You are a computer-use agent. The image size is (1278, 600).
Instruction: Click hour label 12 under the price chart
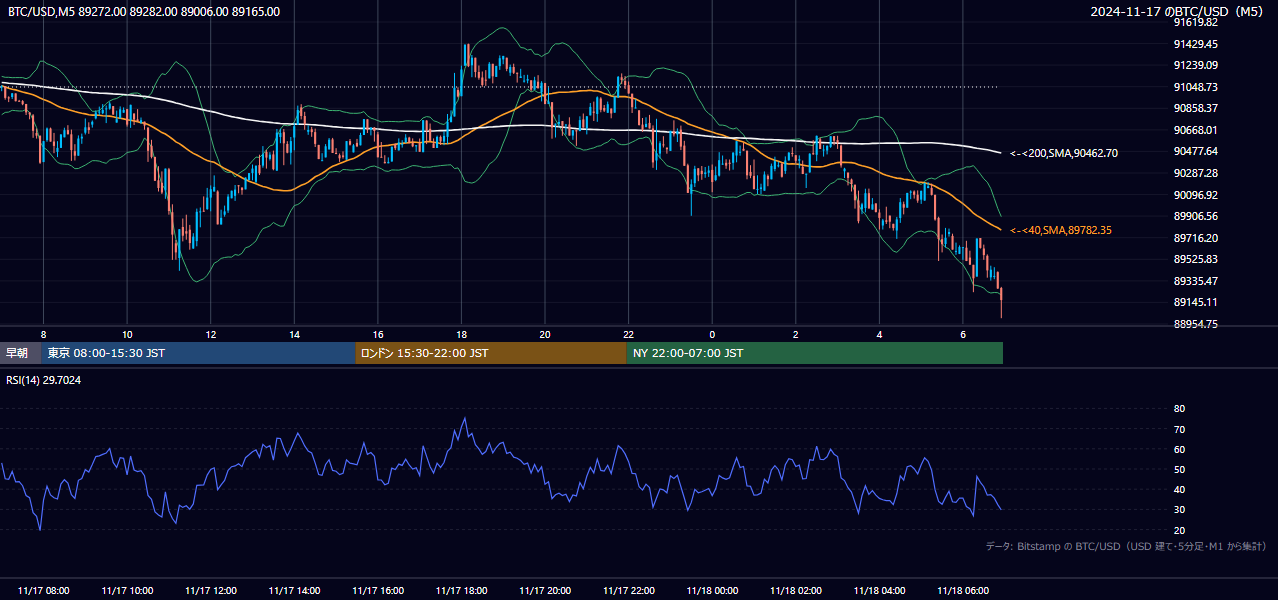point(210,334)
